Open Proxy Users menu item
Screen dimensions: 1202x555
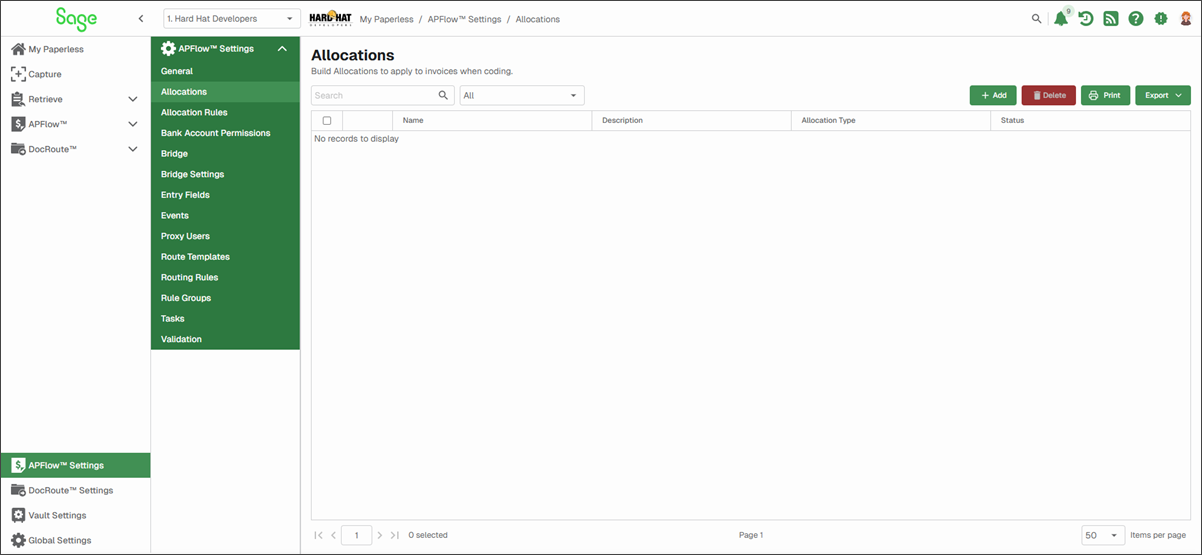click(x=225, y=236)
